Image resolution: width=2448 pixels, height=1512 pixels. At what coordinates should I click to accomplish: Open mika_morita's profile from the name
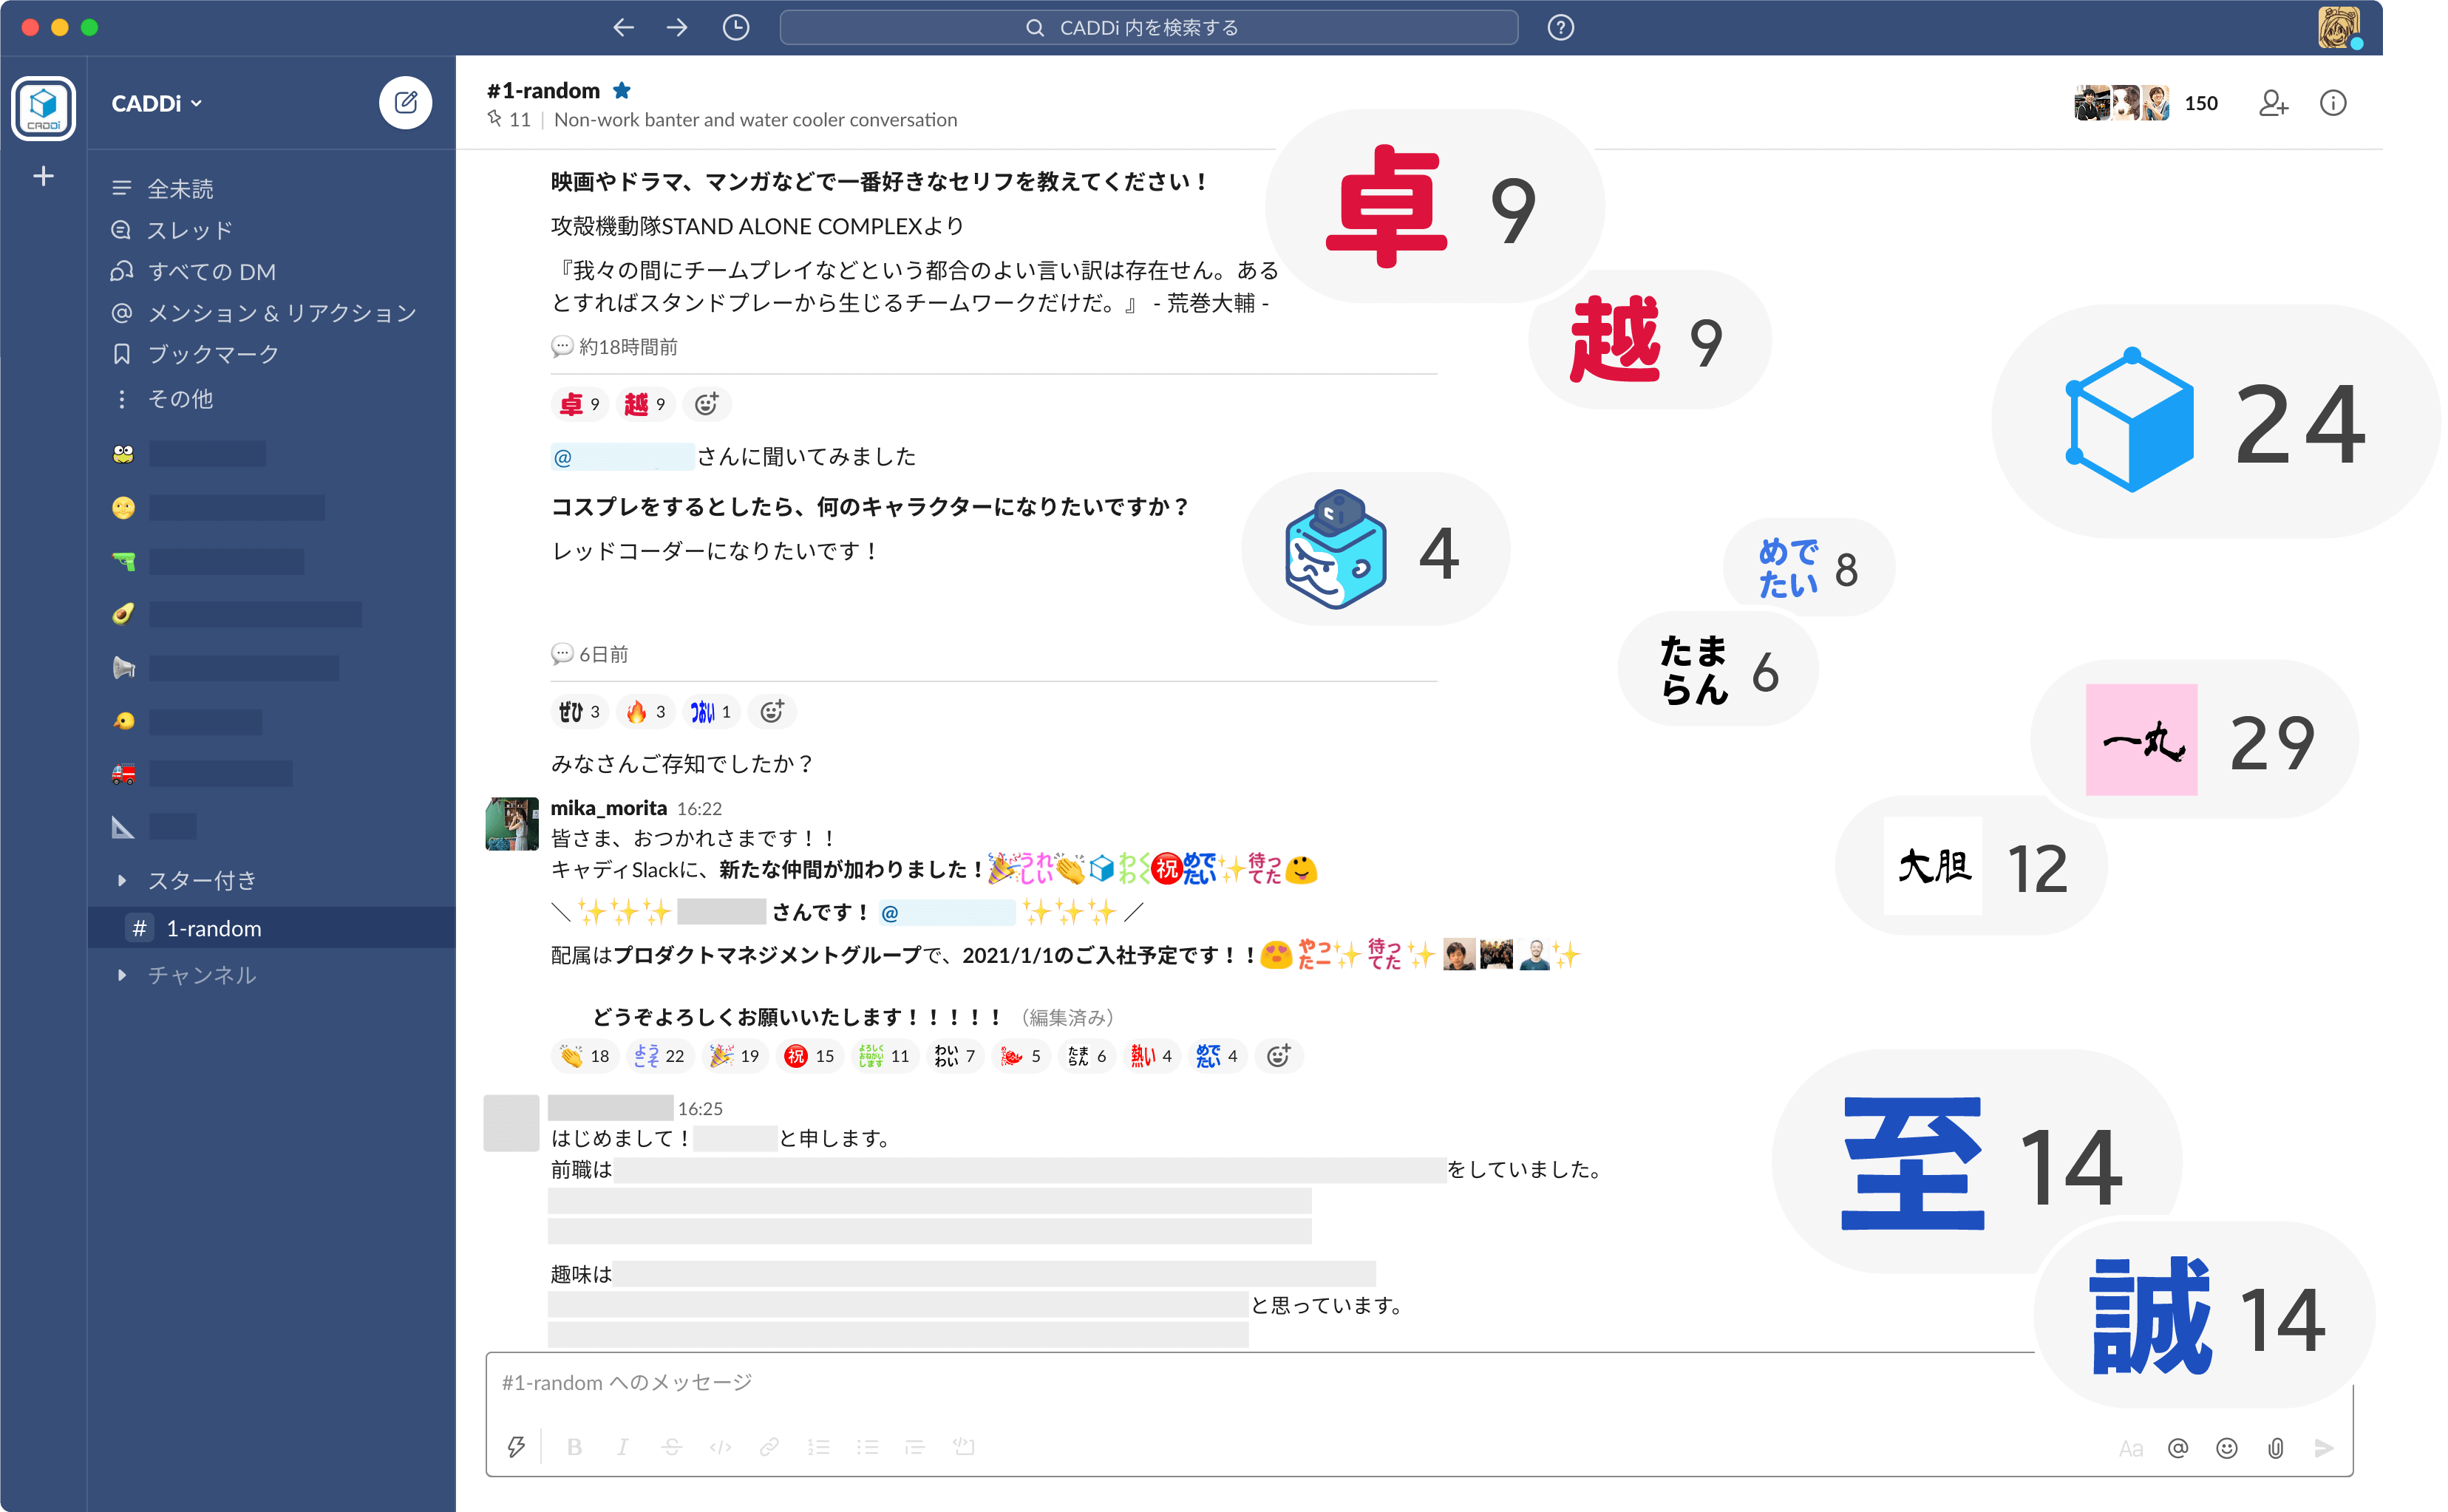click(x=608, y=808)
